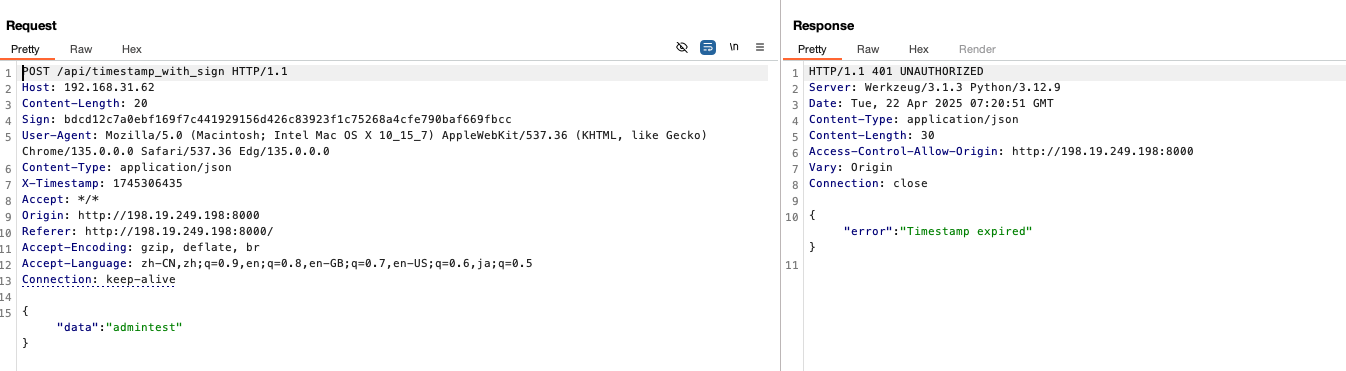Click the Connection: close header

pyautogui.click(x=868, y=184)
